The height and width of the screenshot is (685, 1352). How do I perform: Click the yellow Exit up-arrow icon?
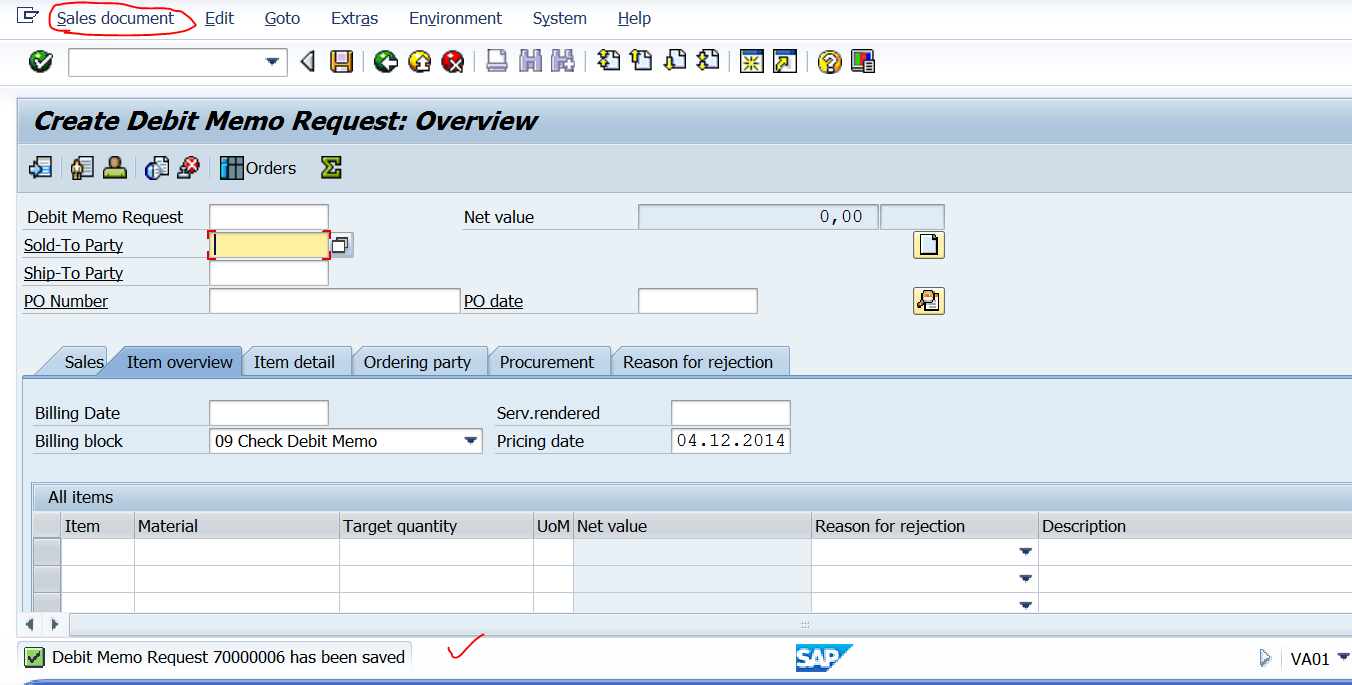(x=420, y=62)
